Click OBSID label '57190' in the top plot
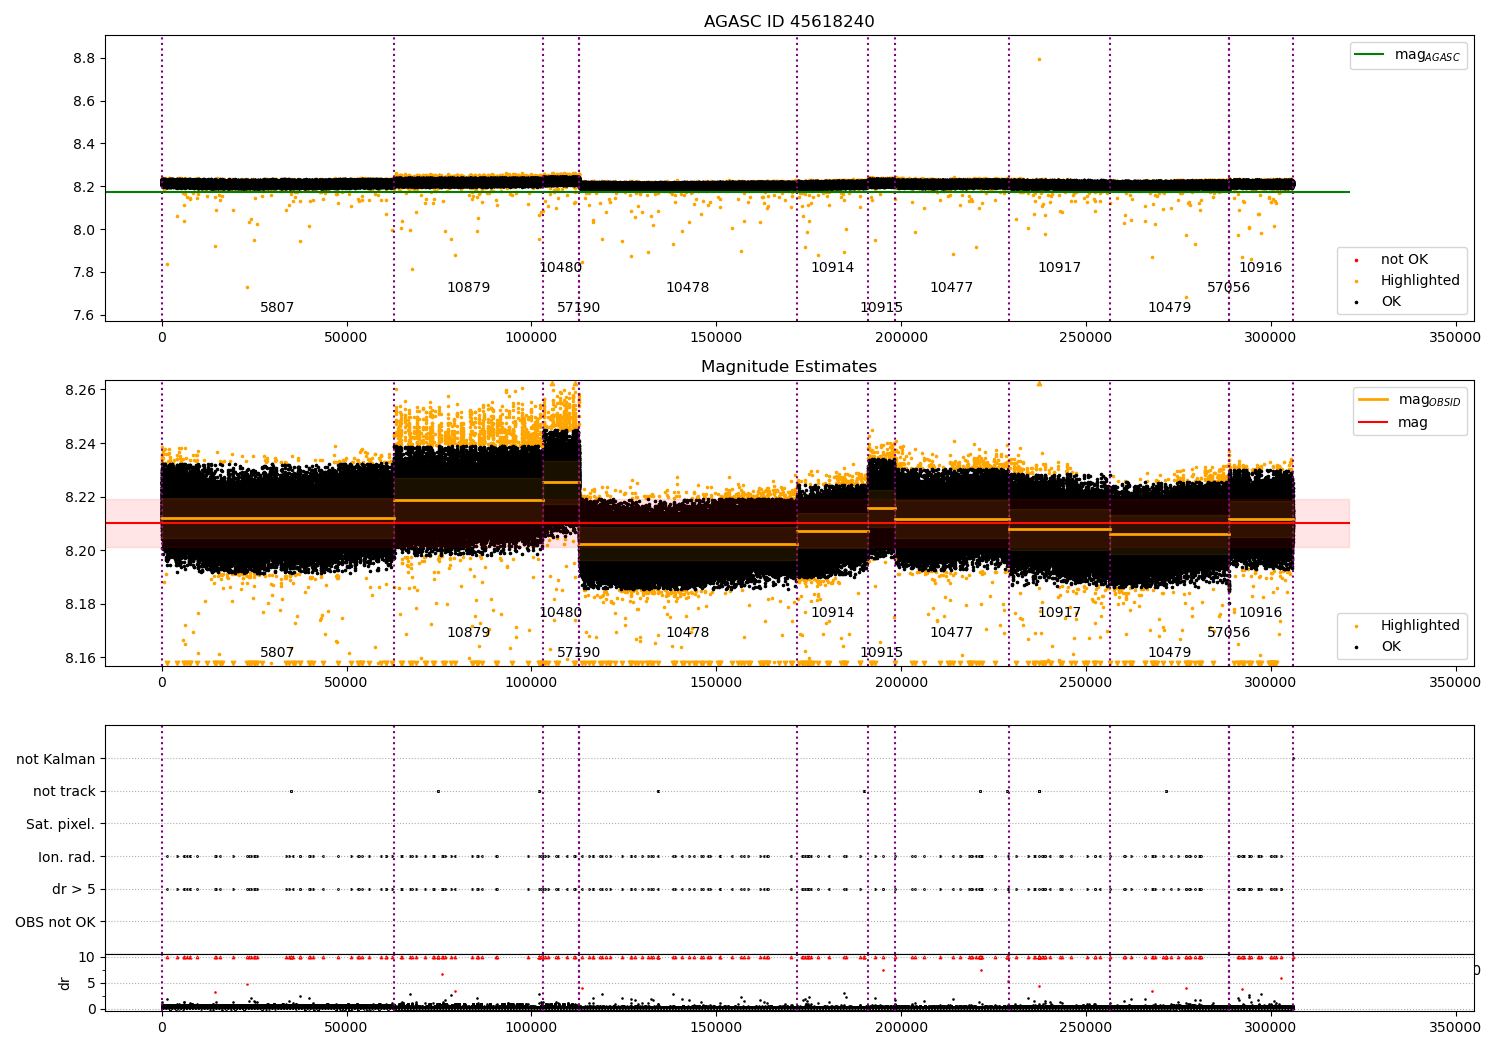This screenshot has width=1500, height=1050. pyautogui.click(x=578, y=308)
